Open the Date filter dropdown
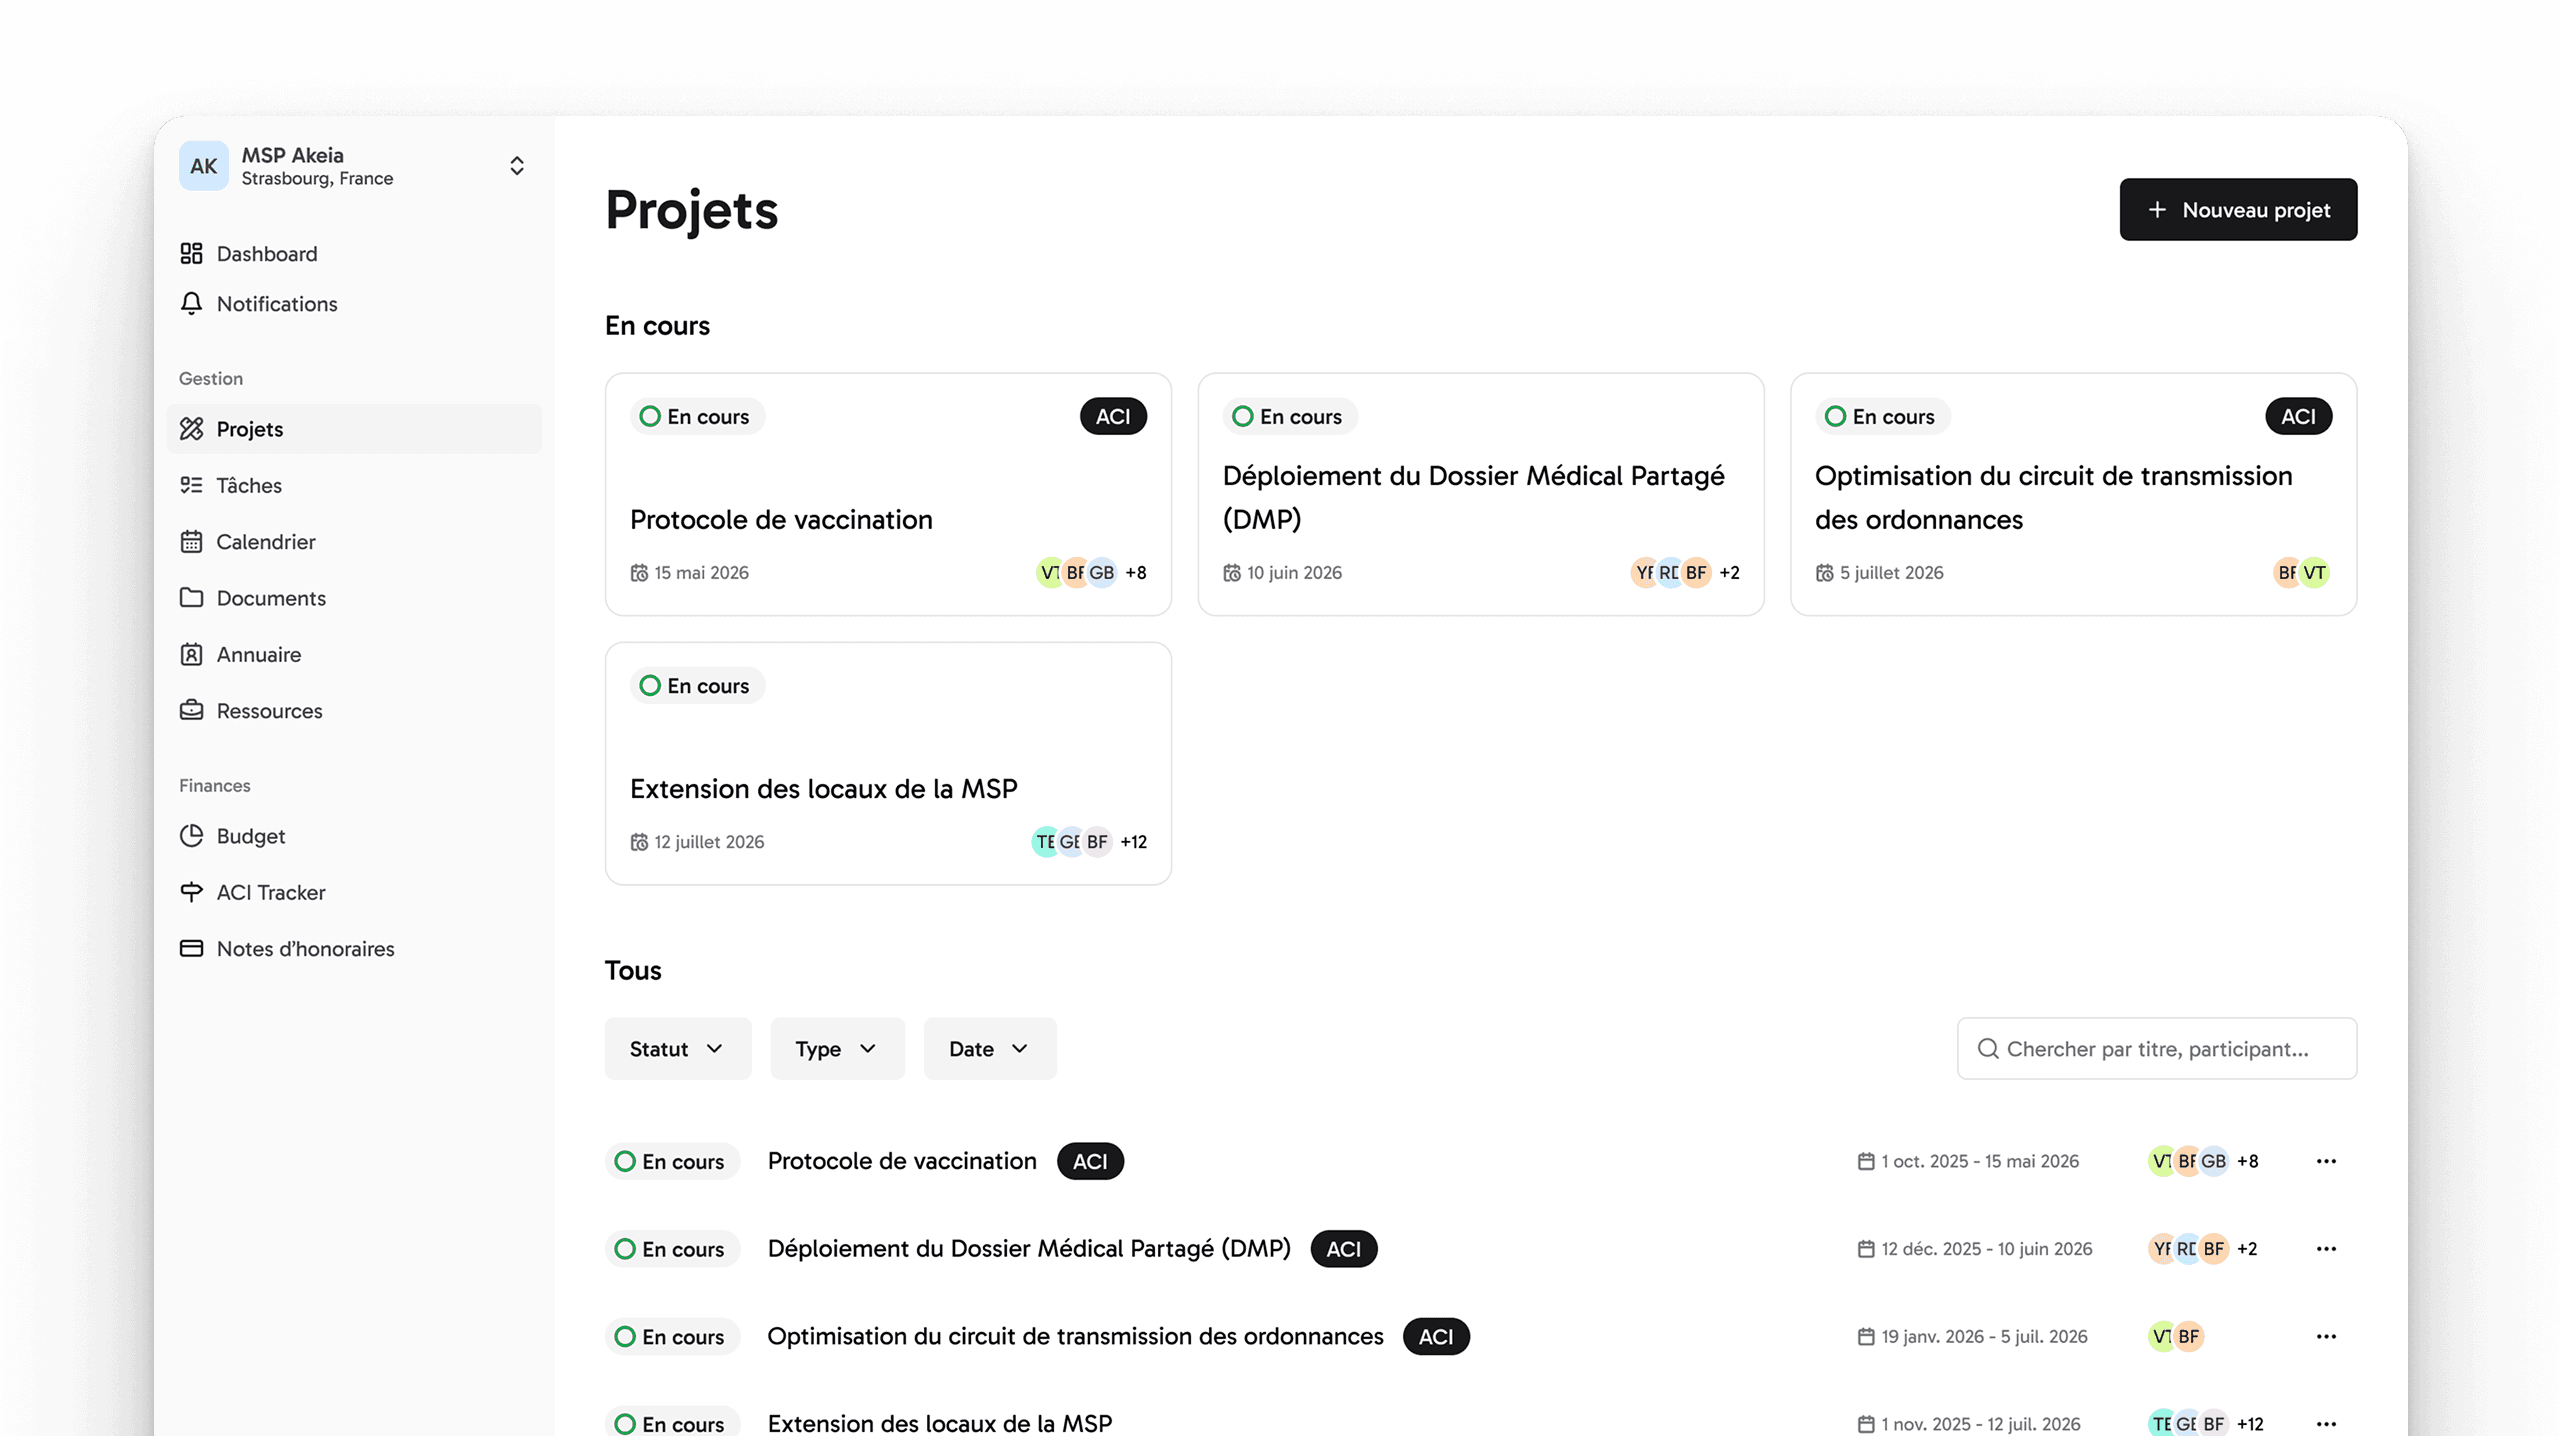This screenshot has width=2560, height=1436. [989, 1049]
